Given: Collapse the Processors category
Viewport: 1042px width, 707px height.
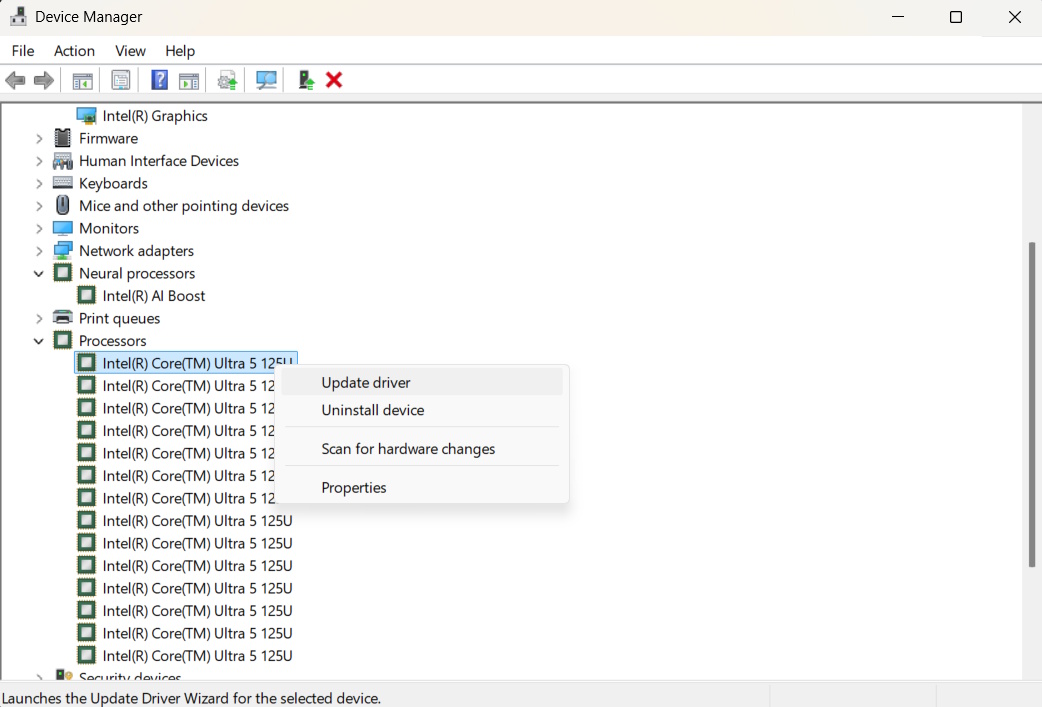Looking at the screenshot, I should pyautogui.click(x=39, y=341).
